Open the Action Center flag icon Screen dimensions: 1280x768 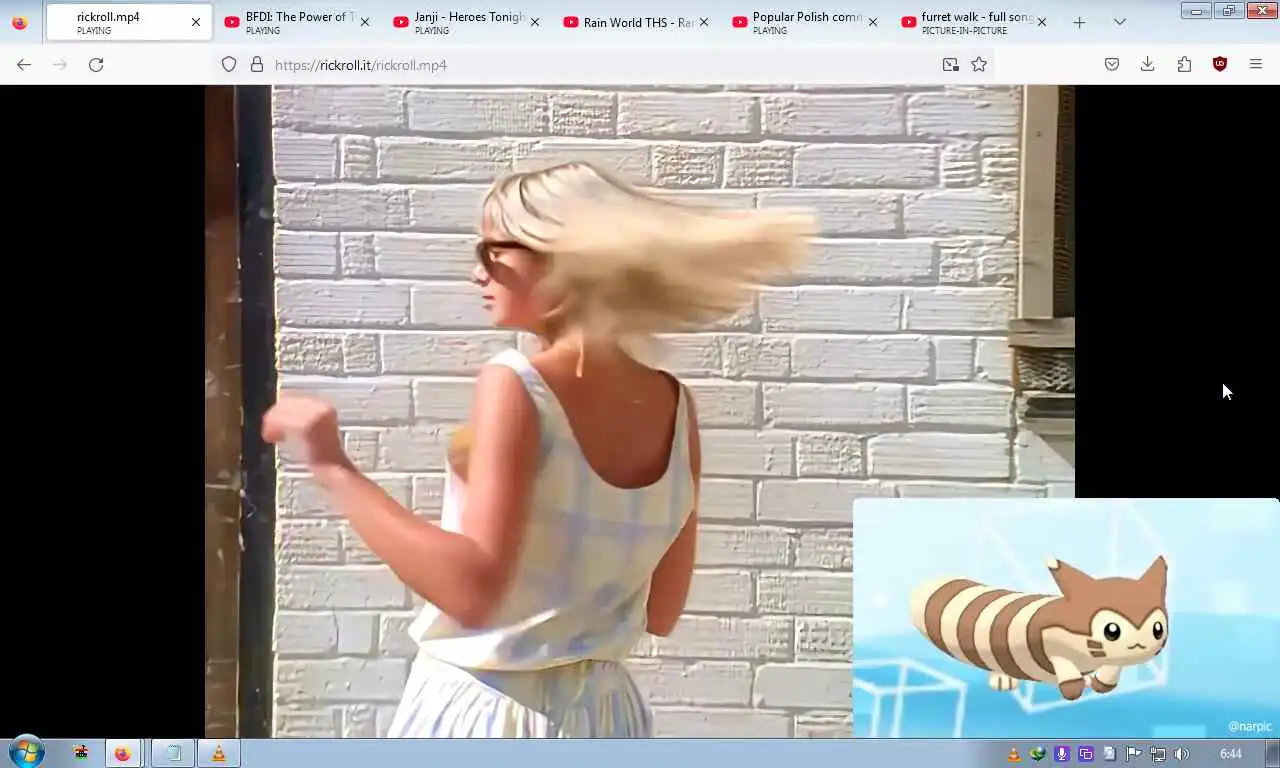click(1134, 754)
